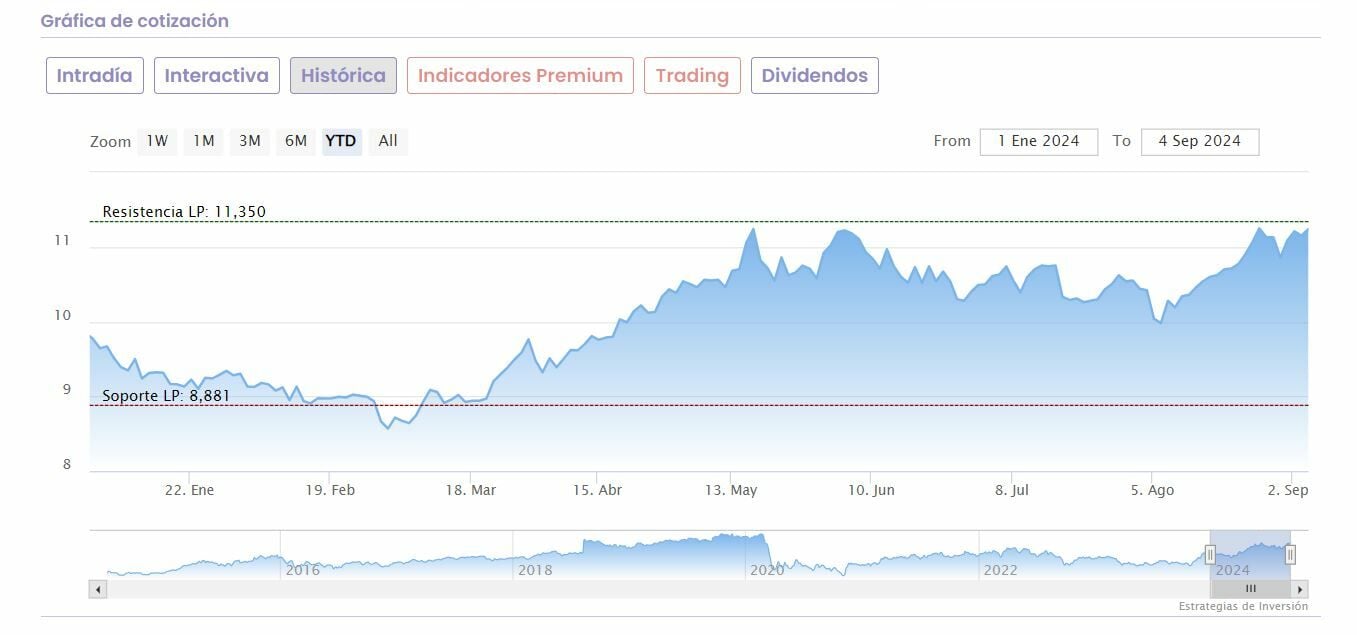The width and height of the screenshot is (1357, 635).
Task: Choose the 6M zoom range
Action: [x=296, y=141]
